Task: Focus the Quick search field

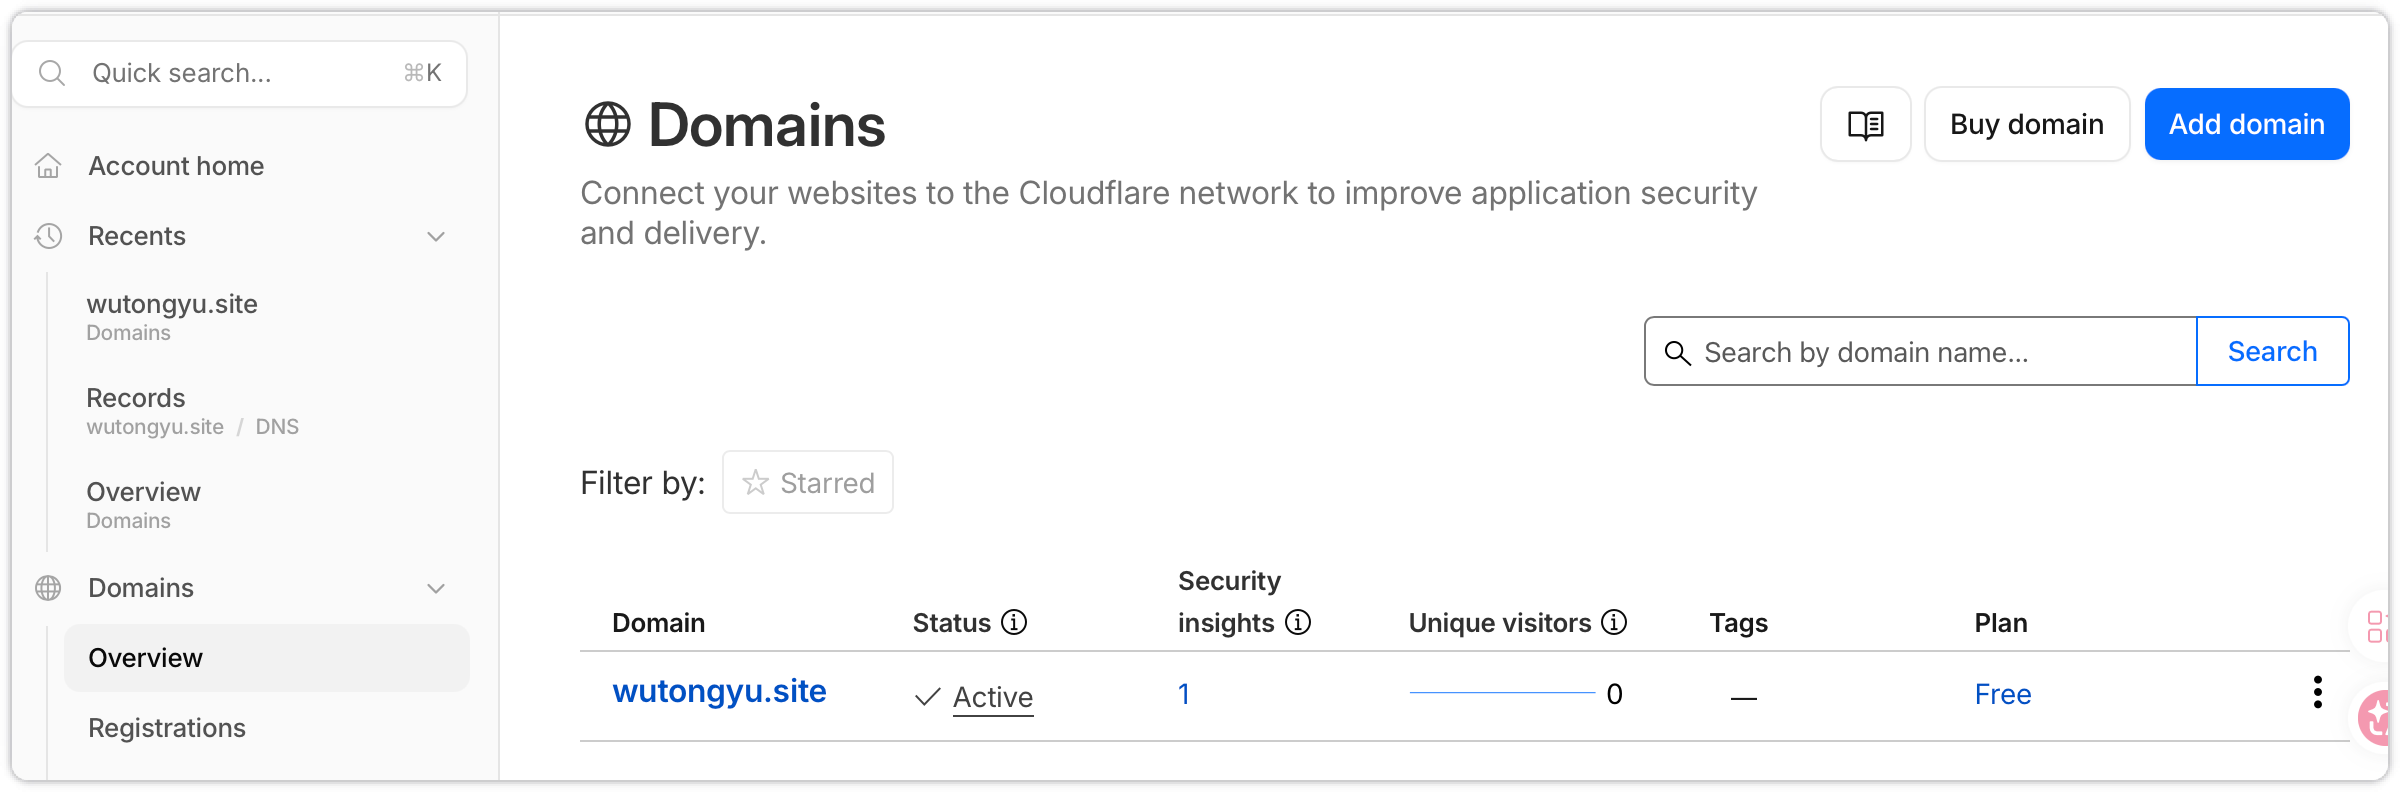Action: 240,73
